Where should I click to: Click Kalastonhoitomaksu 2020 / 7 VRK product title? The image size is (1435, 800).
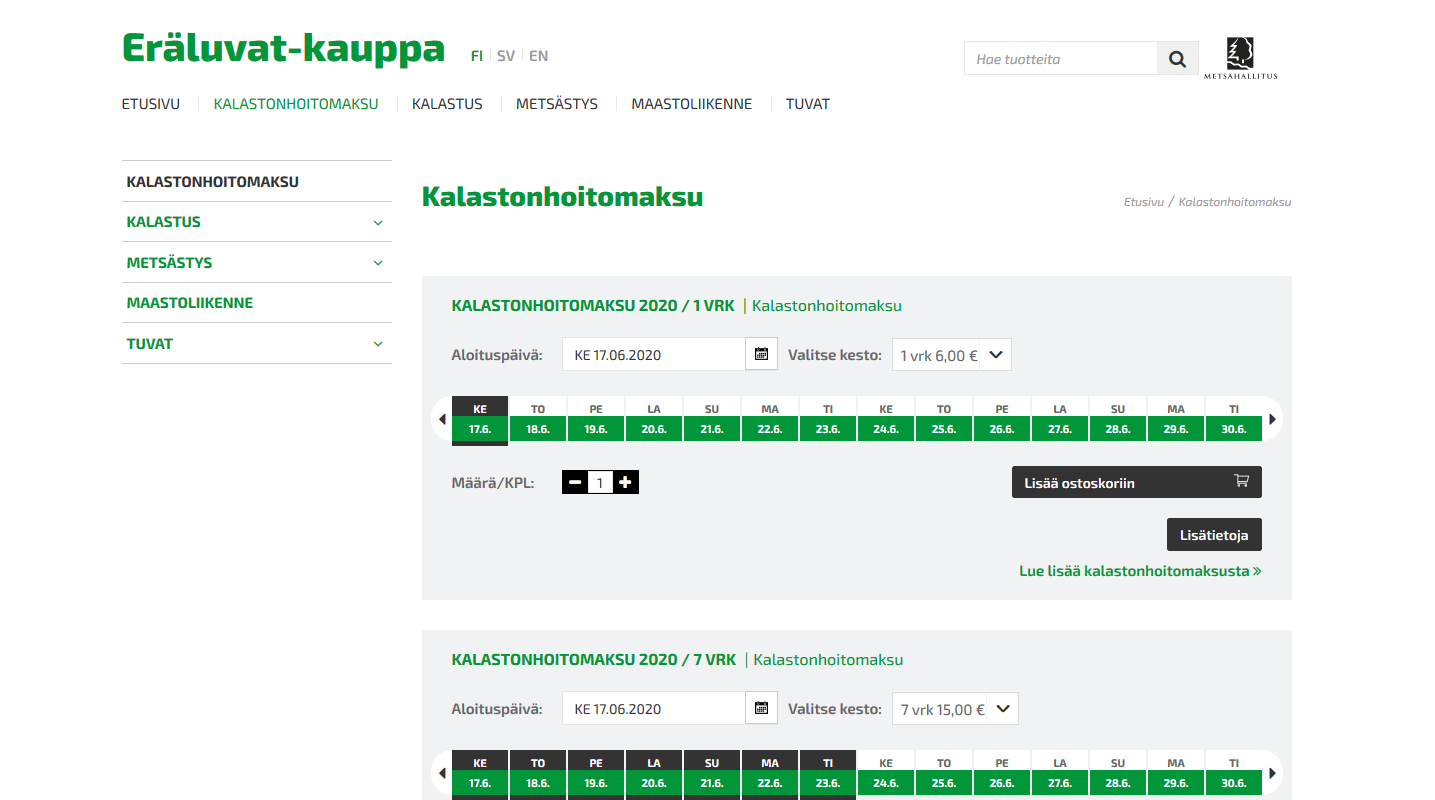[594, 660]
